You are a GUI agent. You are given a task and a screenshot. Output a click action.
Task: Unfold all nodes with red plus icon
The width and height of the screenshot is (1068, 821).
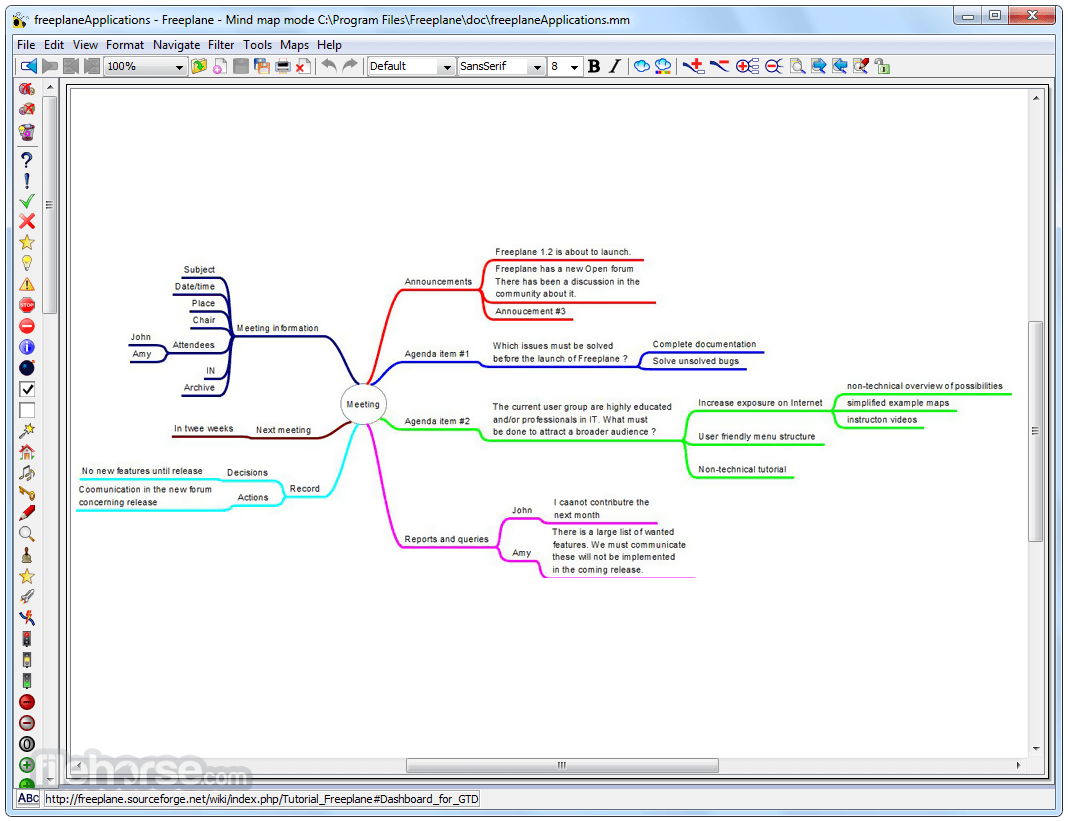pos(747,66)
